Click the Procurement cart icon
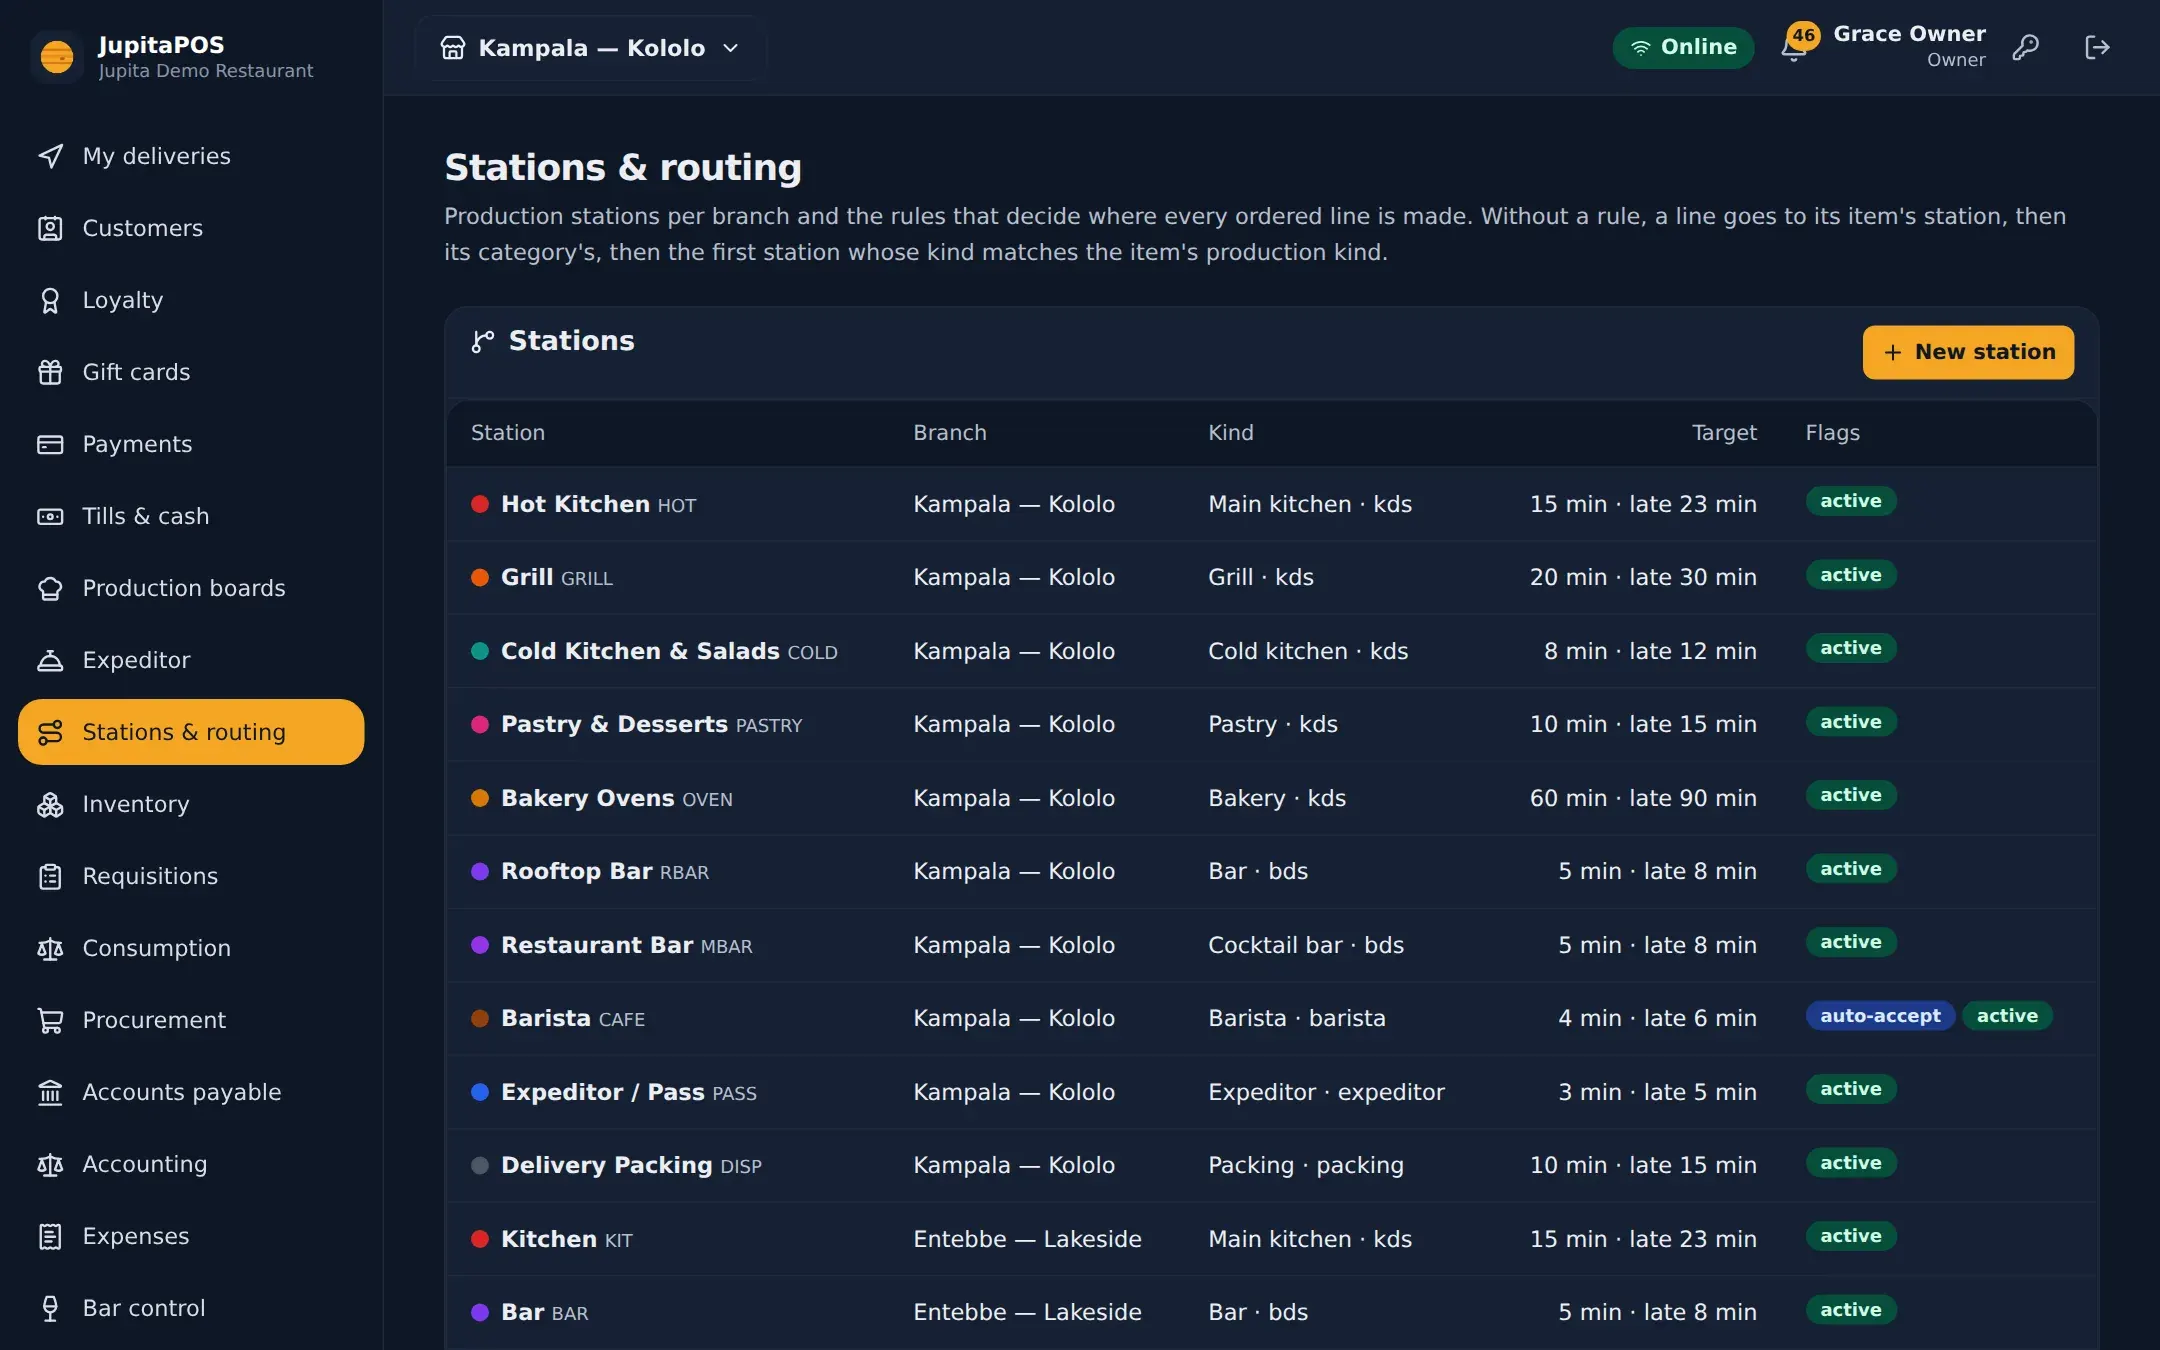This screenshot has height=1350, width=2160. [50, 1020]
